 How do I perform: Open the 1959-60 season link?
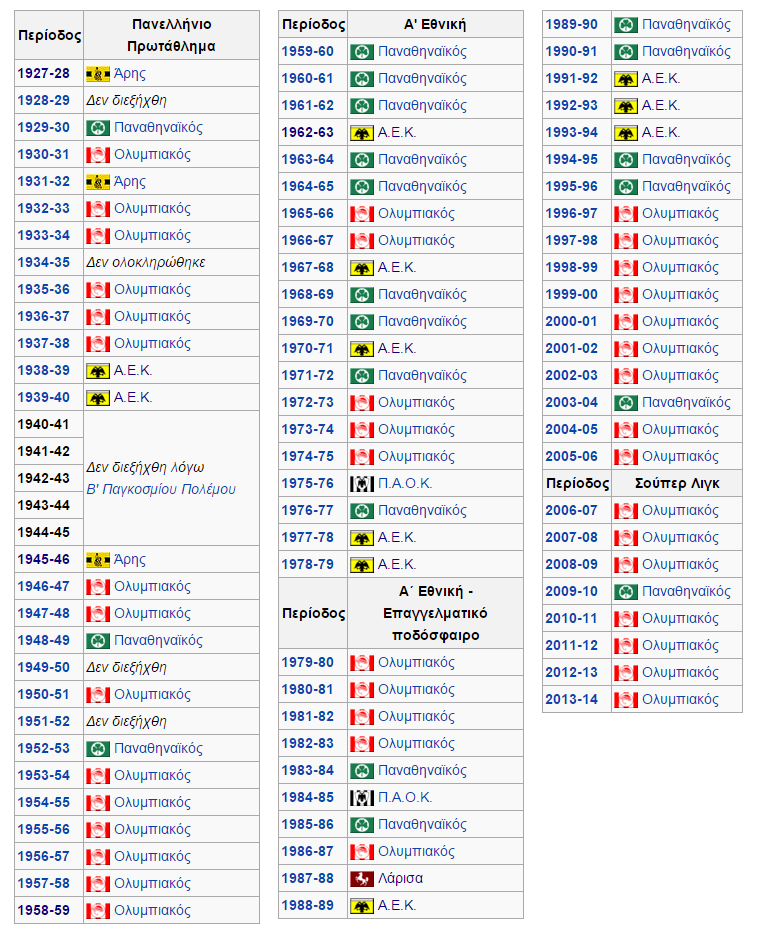pos(307,51)
